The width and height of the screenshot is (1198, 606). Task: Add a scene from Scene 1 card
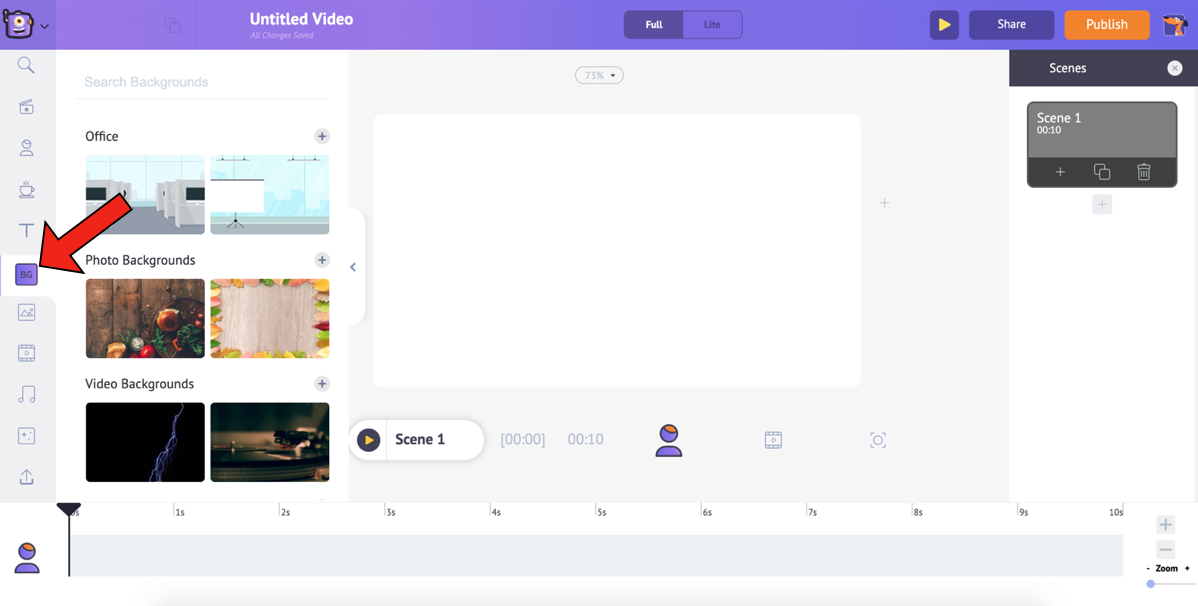pyautogui.click(x=1060, y=172)
